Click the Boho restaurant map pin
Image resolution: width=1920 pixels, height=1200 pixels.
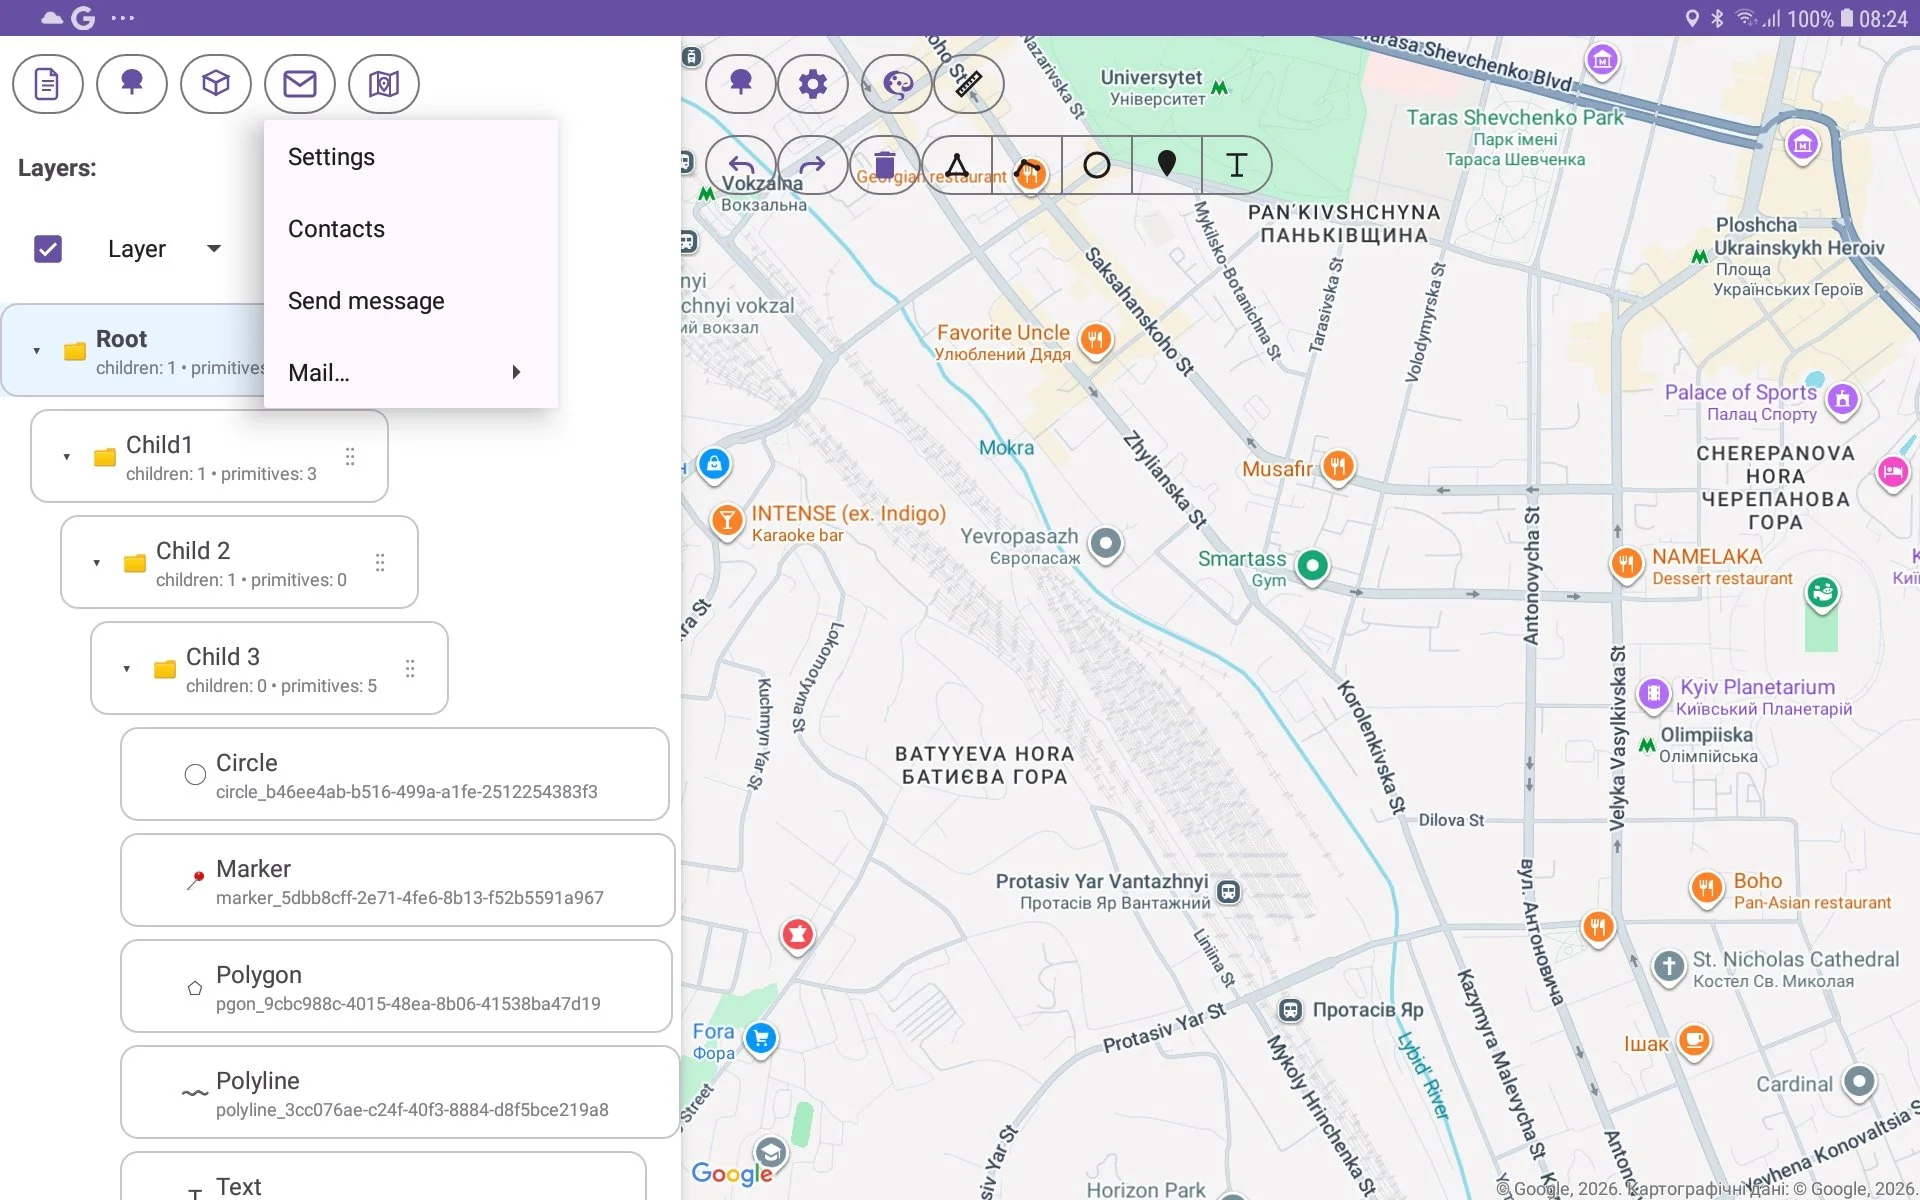[x=1706, y=887]
